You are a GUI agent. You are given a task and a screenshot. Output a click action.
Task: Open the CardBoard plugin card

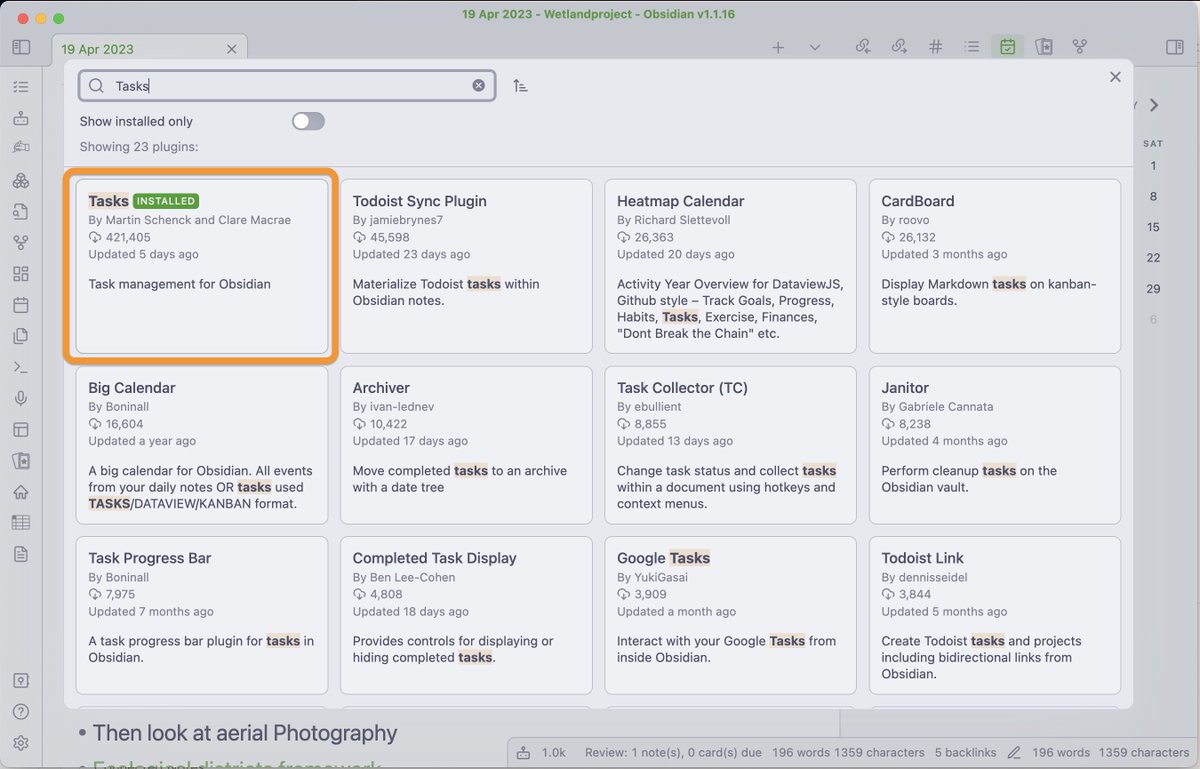click(x=995, y=266)
